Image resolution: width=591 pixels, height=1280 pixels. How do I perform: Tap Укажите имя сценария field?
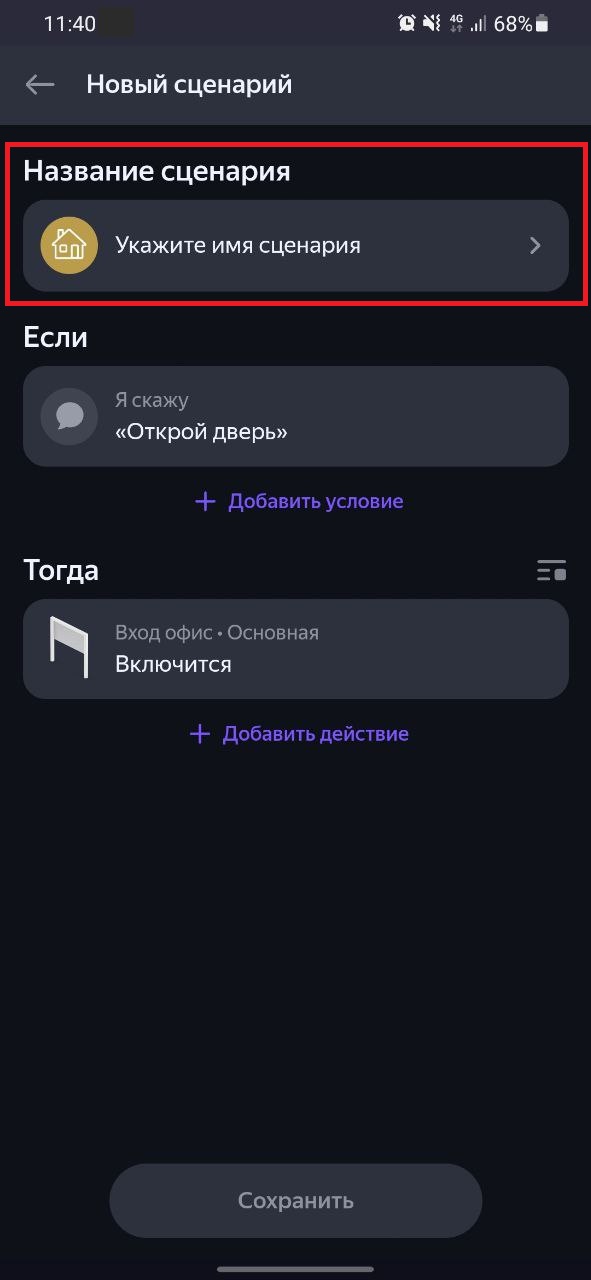(296, 245)
